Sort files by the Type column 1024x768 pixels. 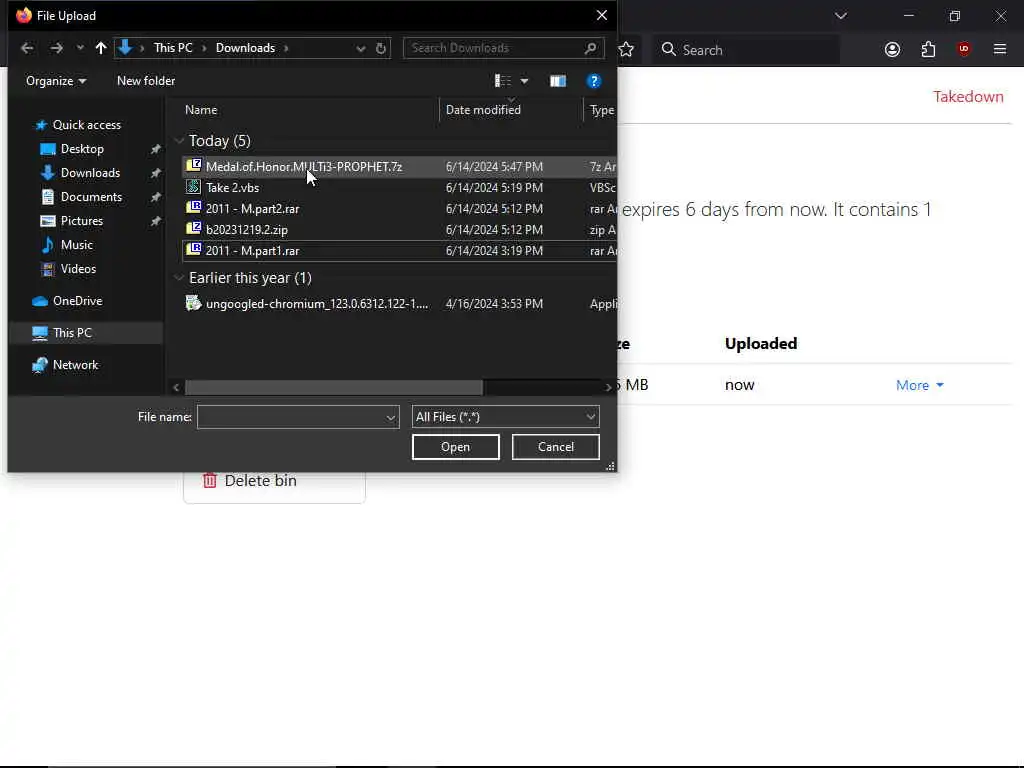pos(601,110)
